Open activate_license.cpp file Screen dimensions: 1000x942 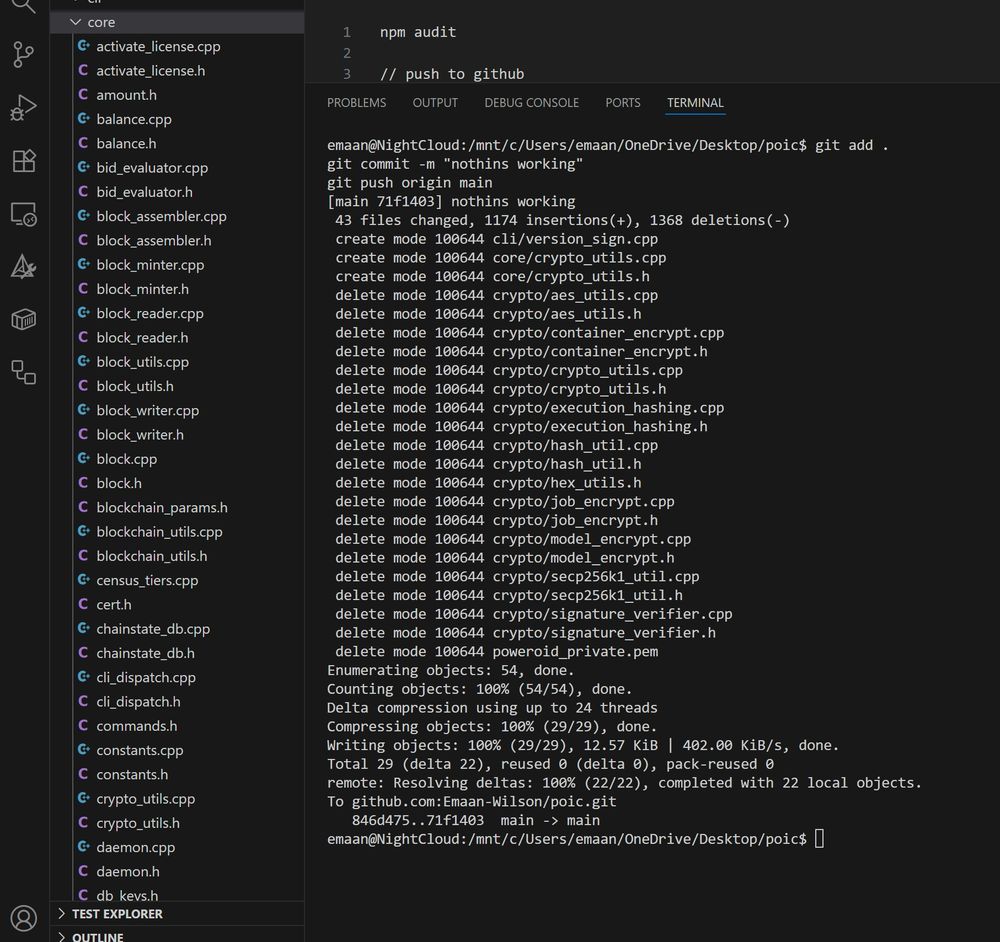pyautogui.click(x=177, y=47)
